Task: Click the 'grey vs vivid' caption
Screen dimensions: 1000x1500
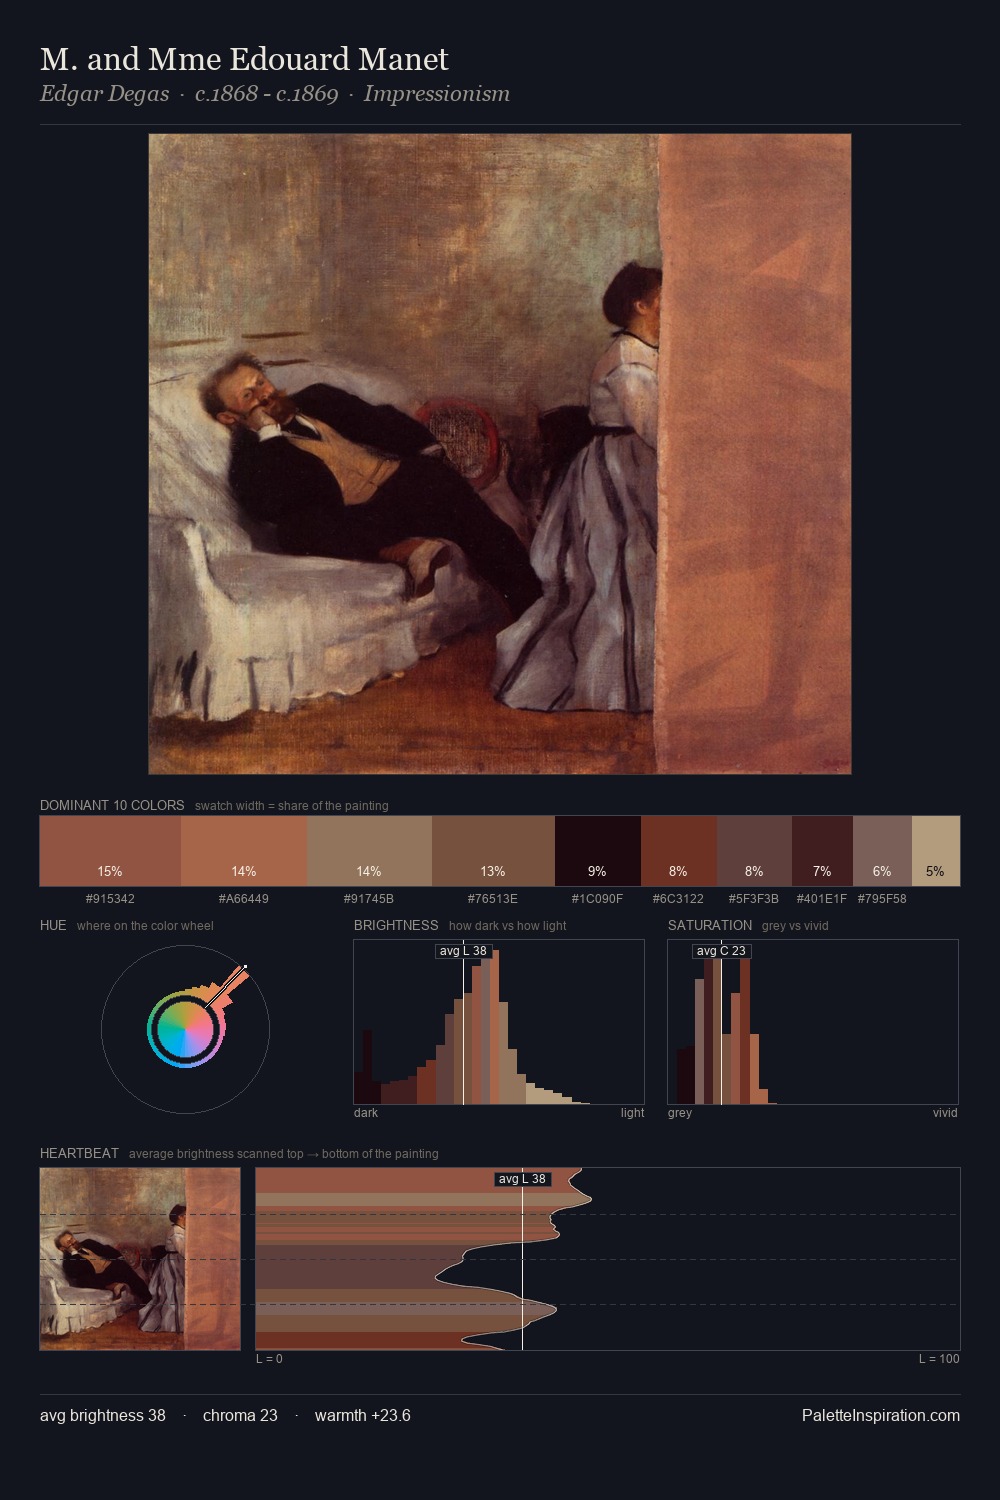Action: click(795, 926)
